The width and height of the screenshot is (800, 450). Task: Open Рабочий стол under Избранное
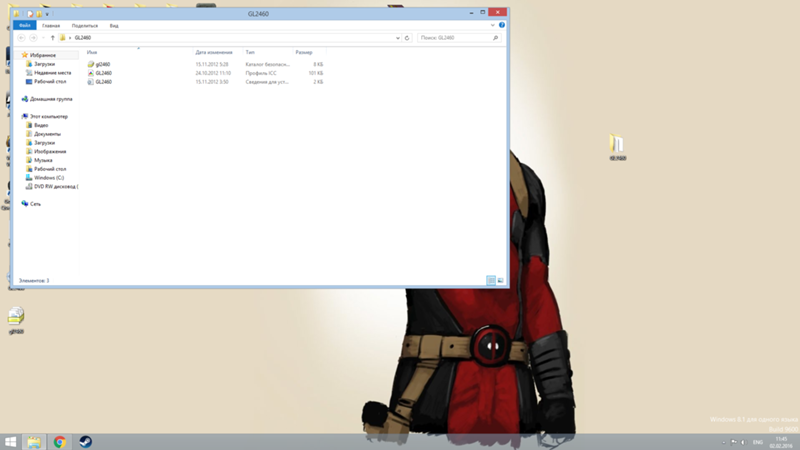[x=50, y=82]
